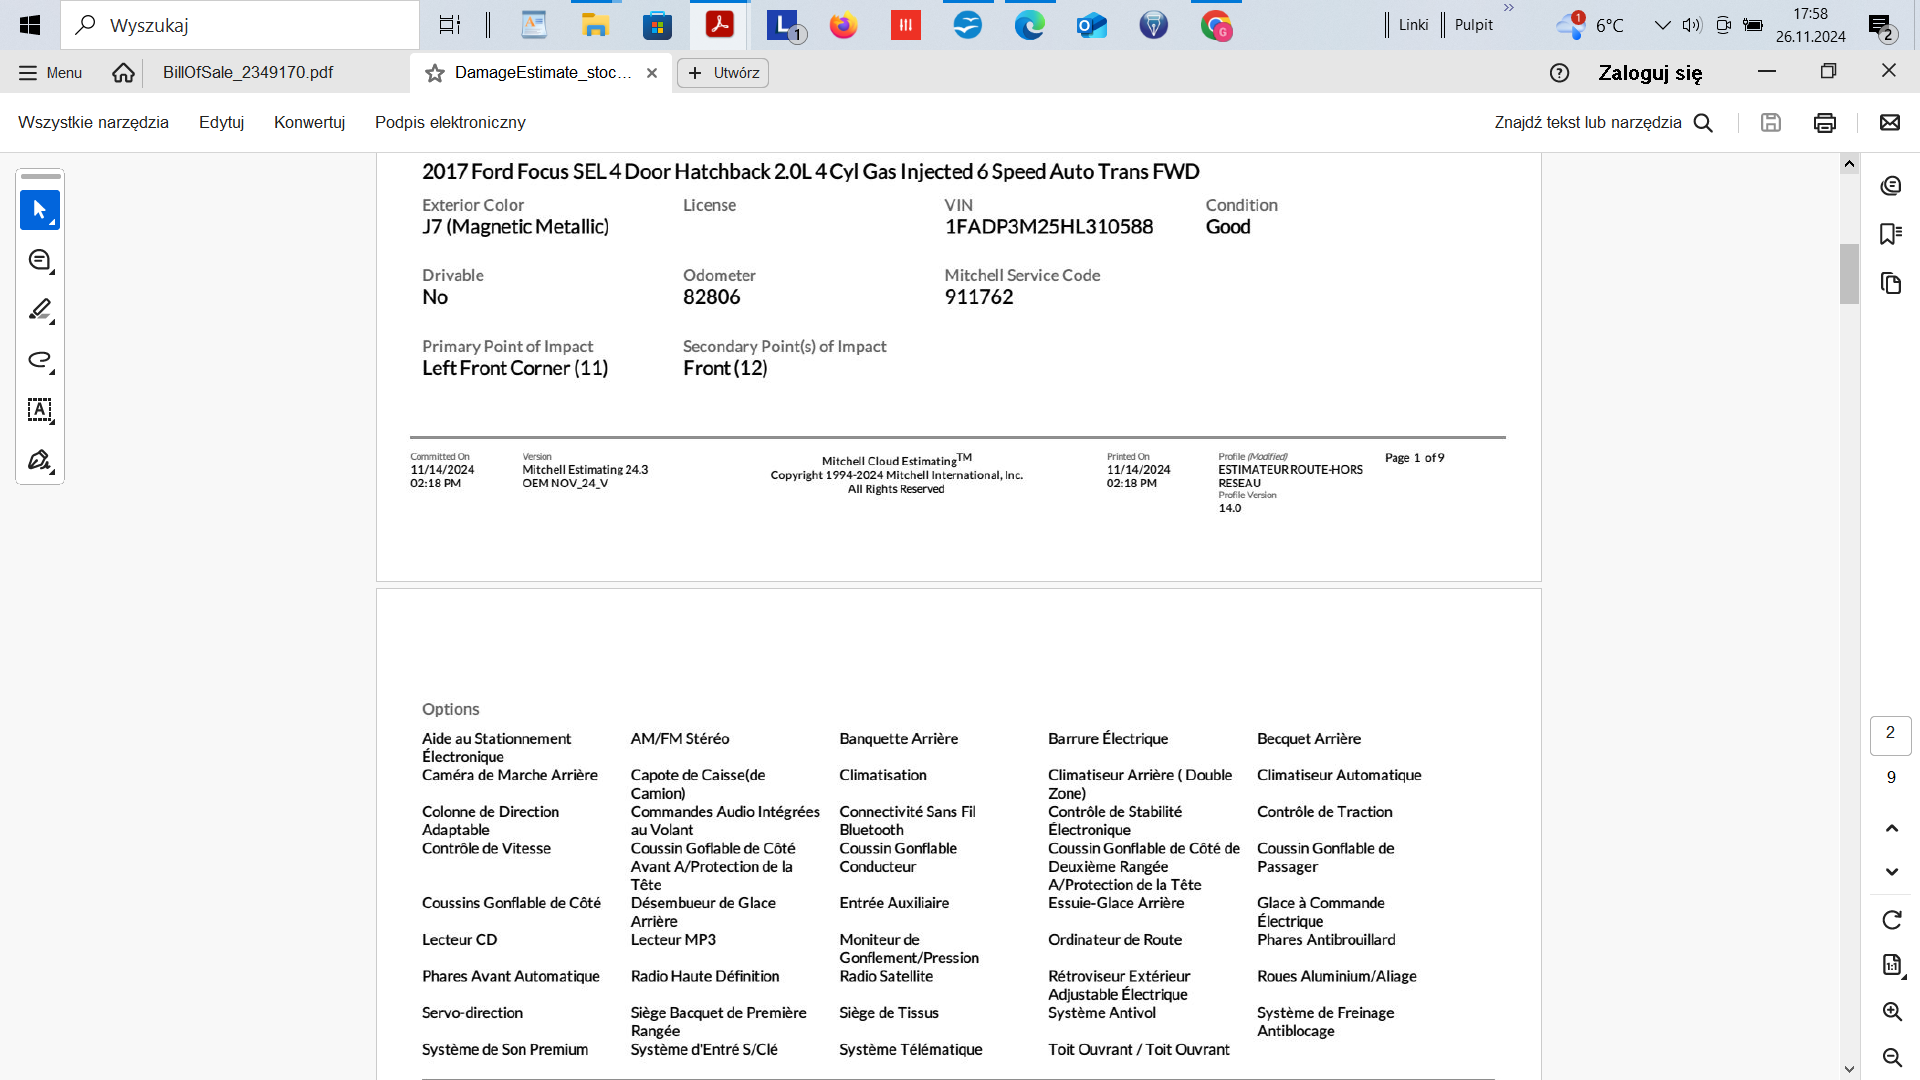The width and height of the screenshot is (1920, 1080).
Task: Open the weather widget showing 6°C
Action: (x=1590, y=25)
